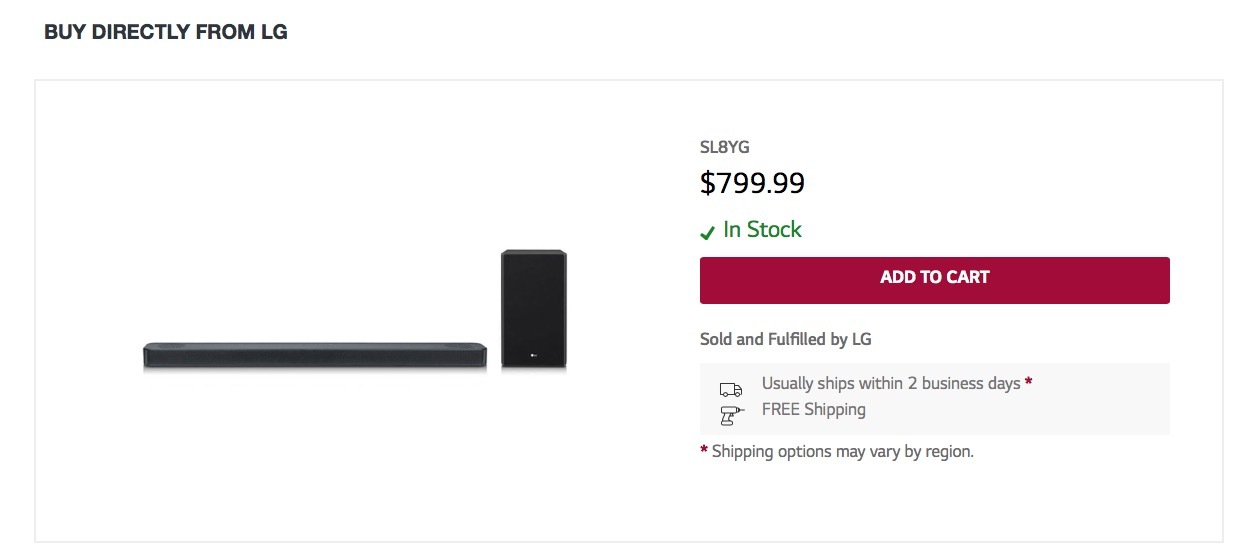This screenshot has height=560, width=1242.
Task: Click the drill icon beside FREE Shipping
Action: tap(731, 414)
